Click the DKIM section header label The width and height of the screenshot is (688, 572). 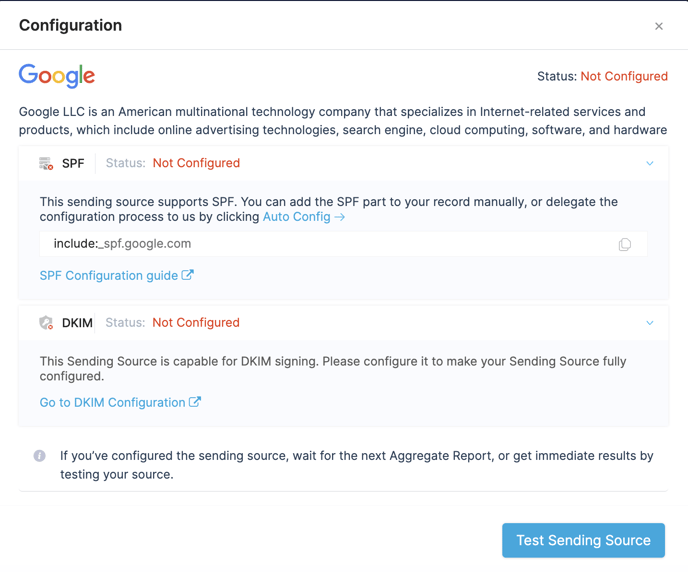pos(77,323)
